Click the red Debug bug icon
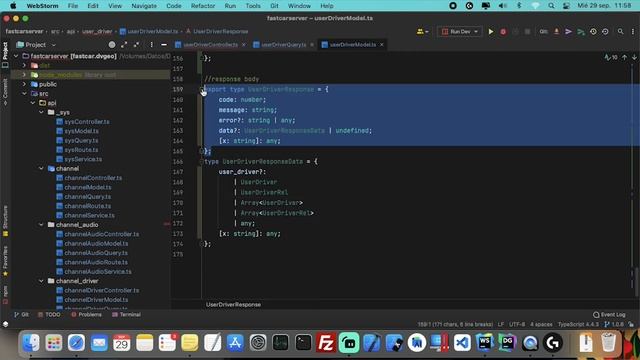Viewport: 640px width, 360px height. [x=503, y=31]
